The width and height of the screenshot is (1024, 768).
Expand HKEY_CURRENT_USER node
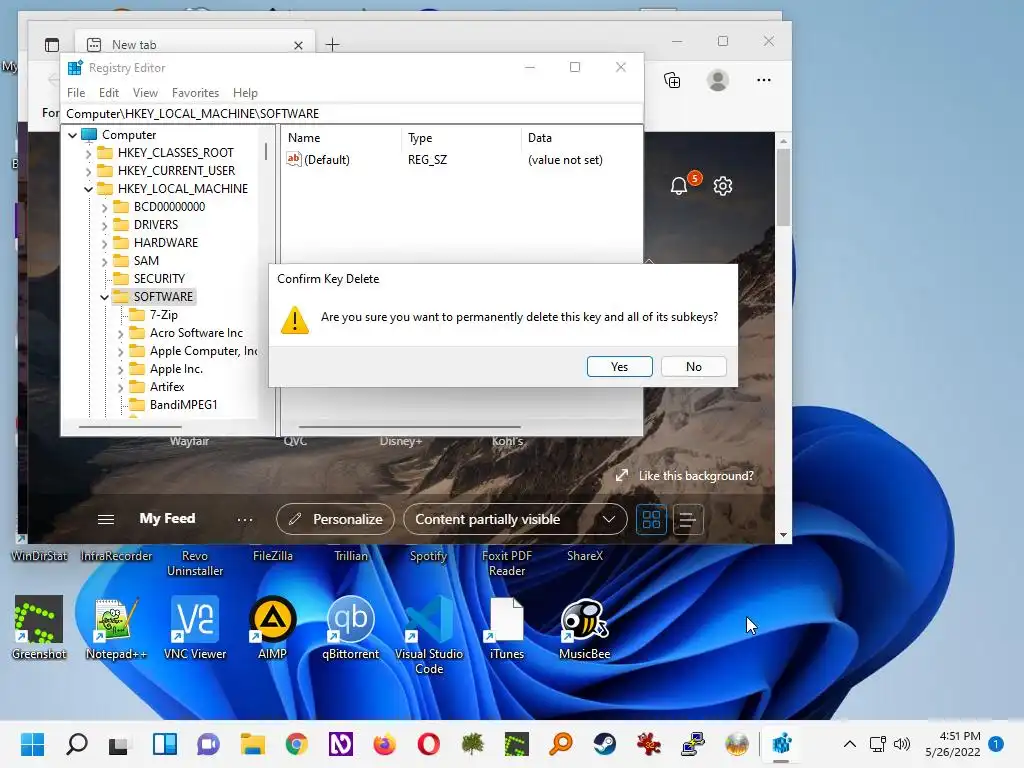pyautogui.click(x=89, y=171)
